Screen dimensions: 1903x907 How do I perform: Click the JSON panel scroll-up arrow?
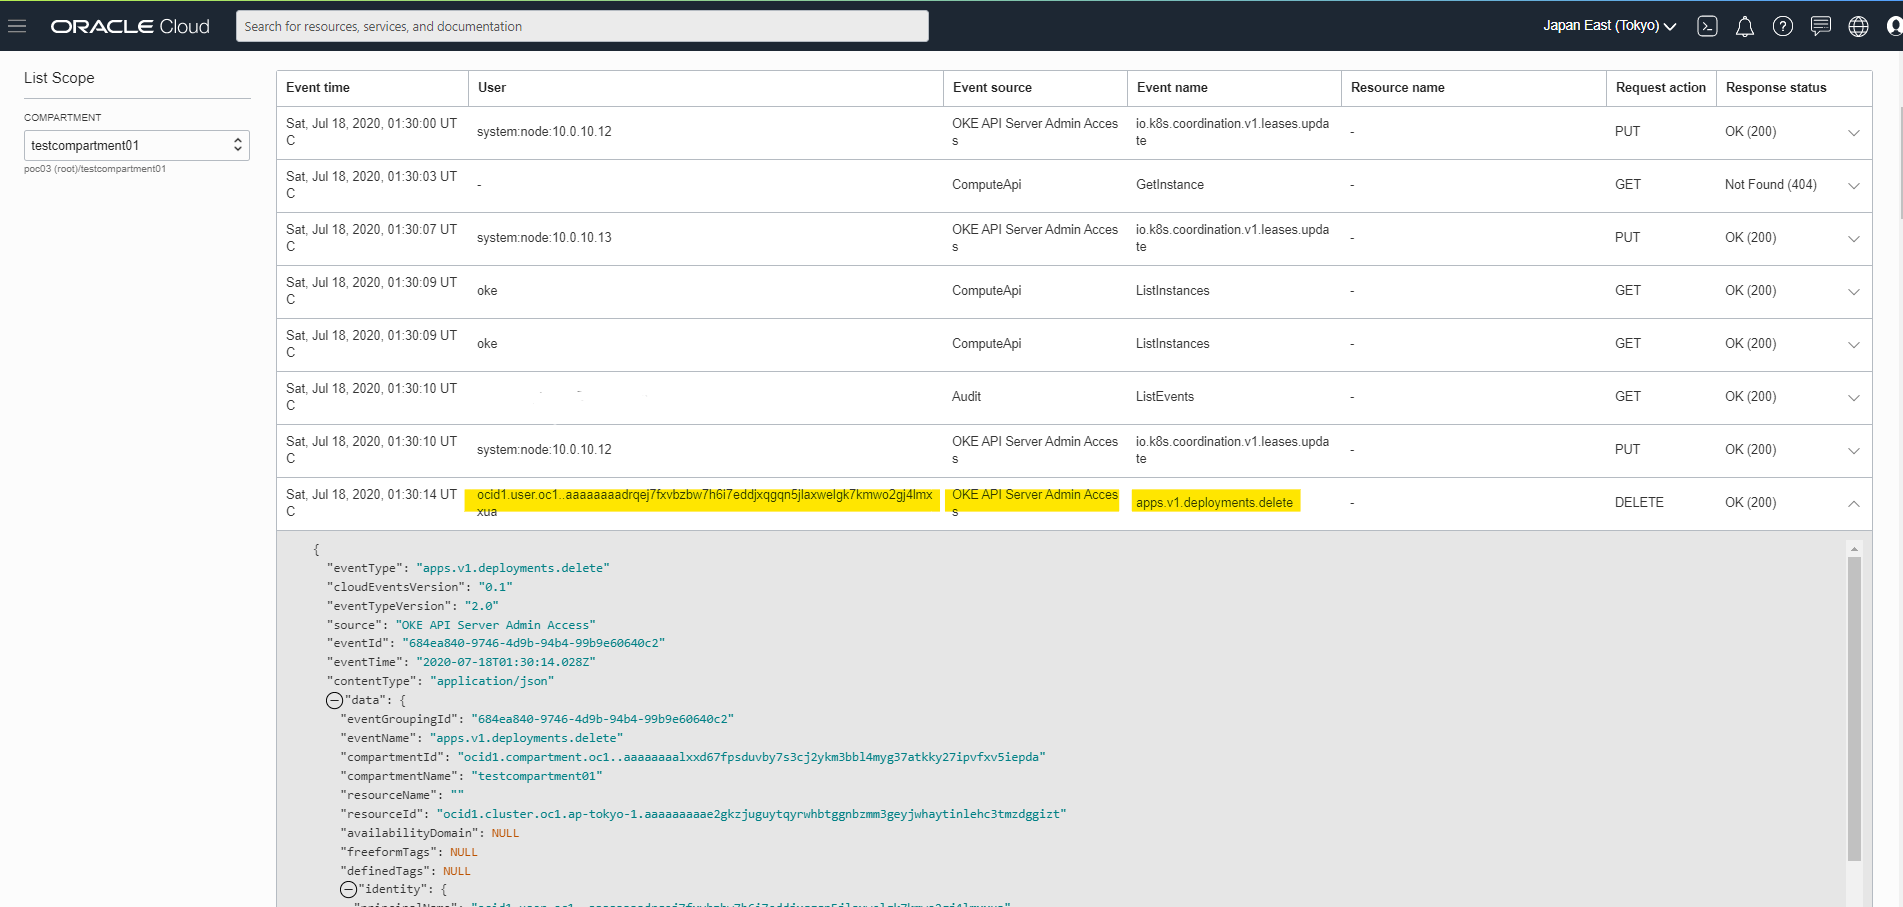1854,549
